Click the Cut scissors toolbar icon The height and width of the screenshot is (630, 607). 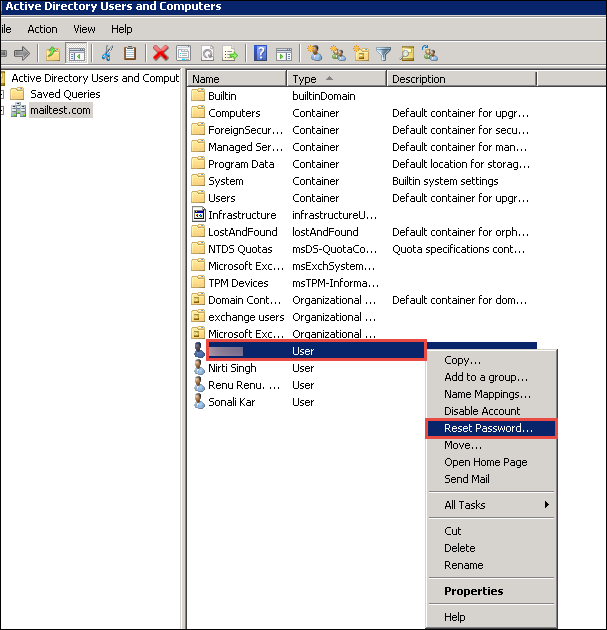pyautogui.click(x=107, y=53)
